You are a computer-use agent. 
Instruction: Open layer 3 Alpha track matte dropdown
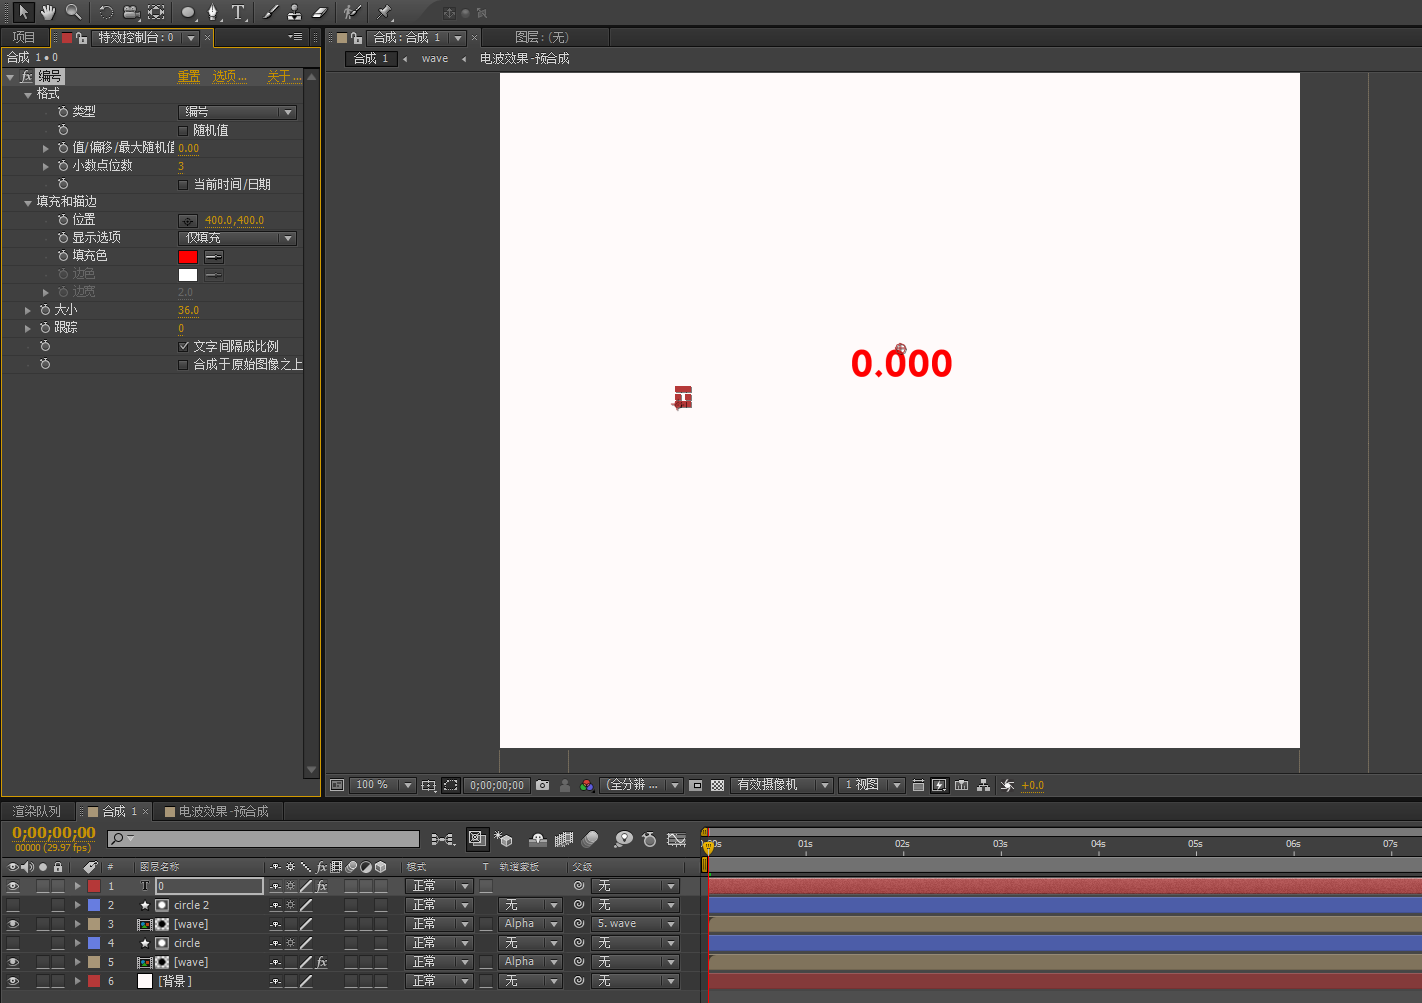(530, 924)
